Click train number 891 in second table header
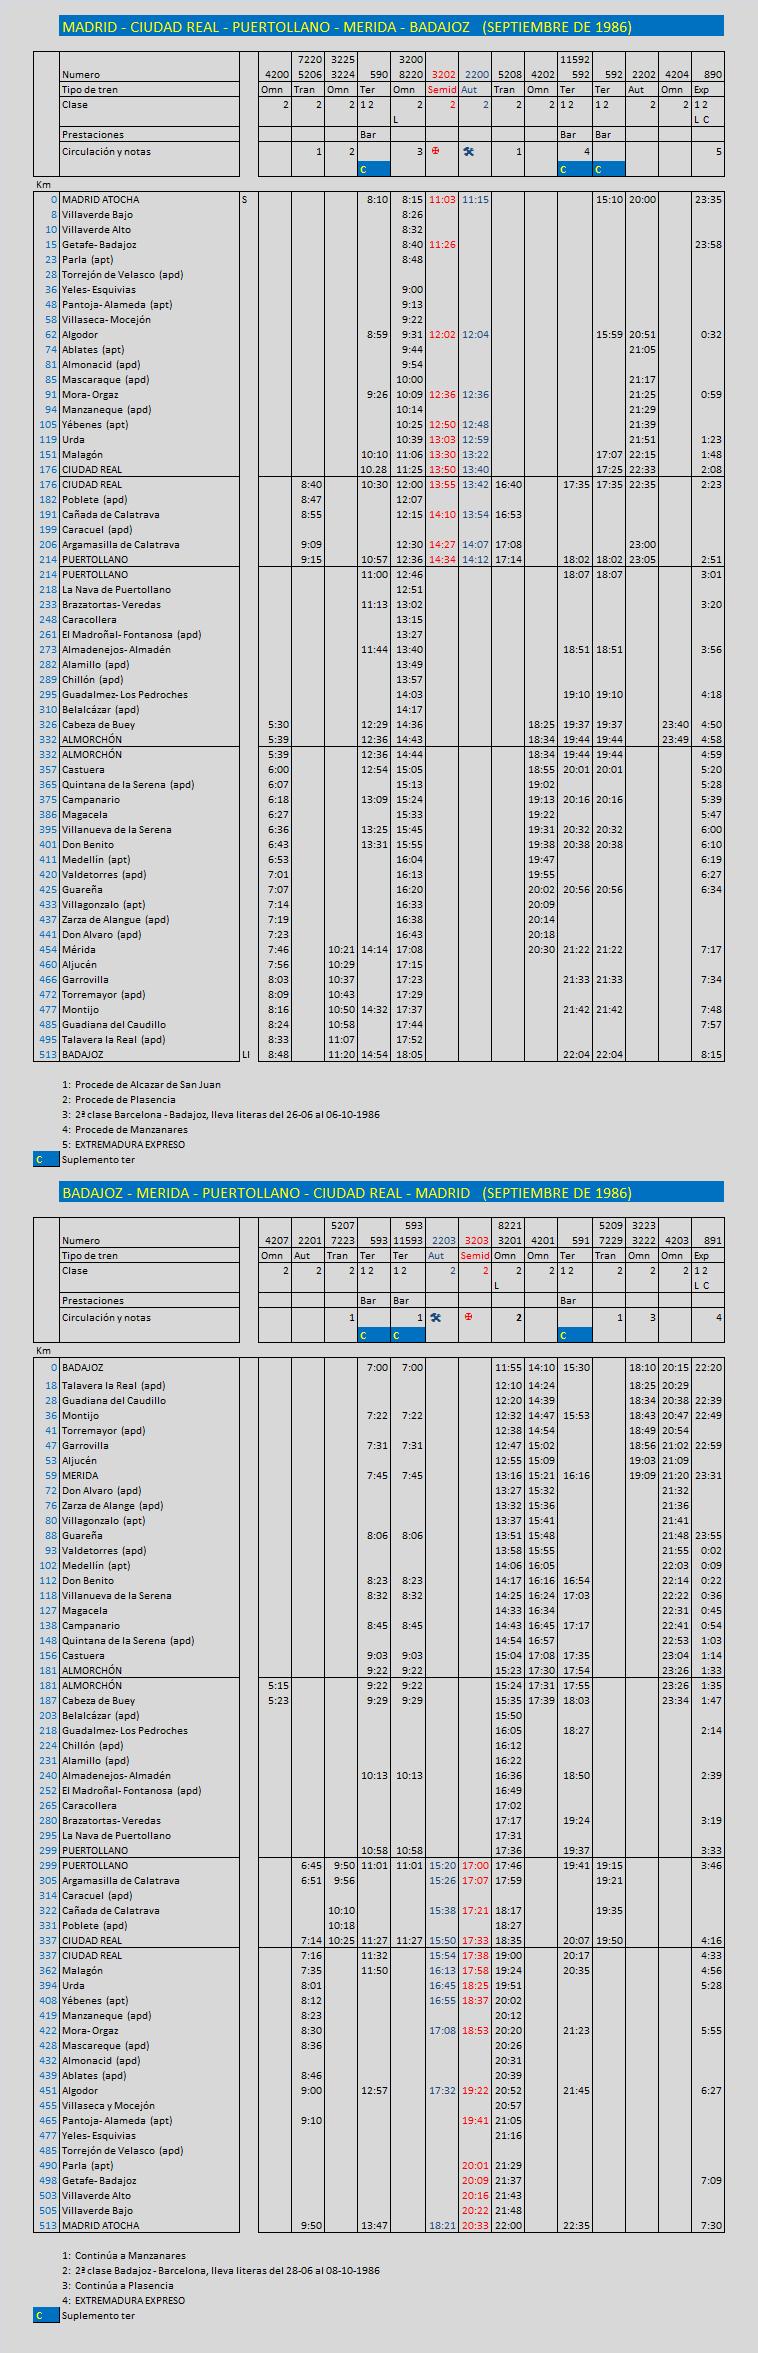758x2353 pixels. point(713,1240)
